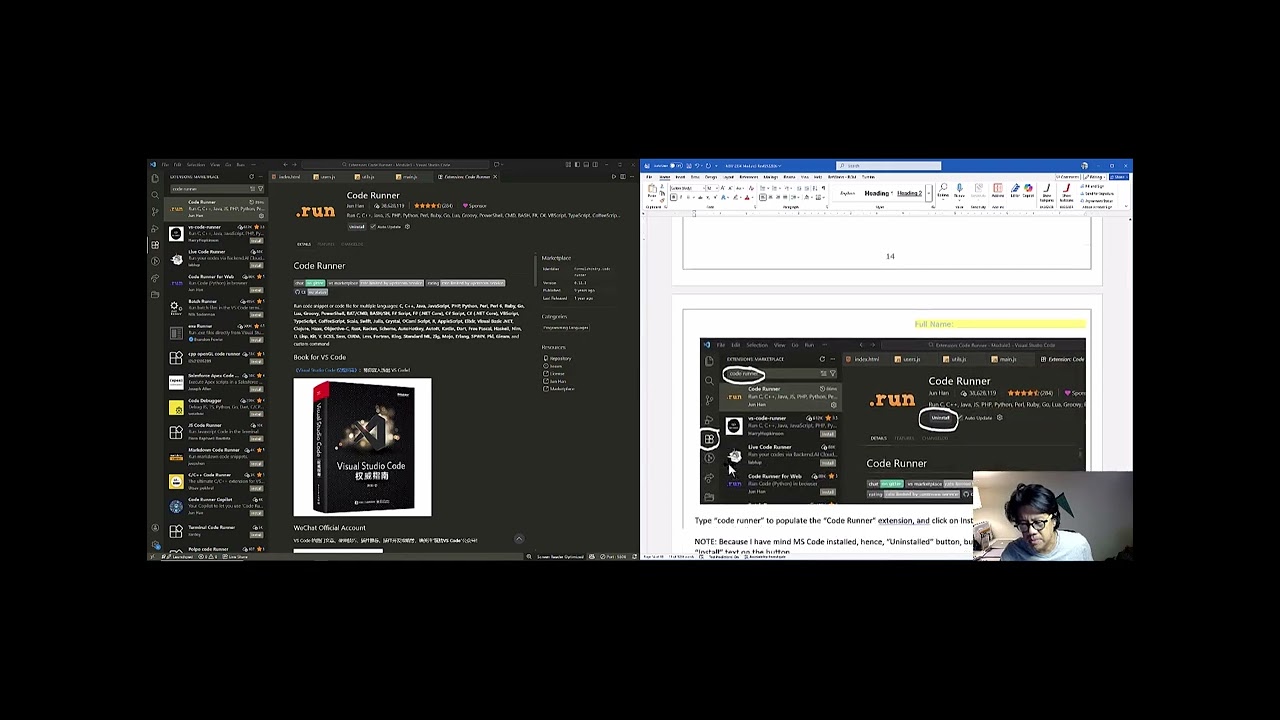Pick a text highlight color in Word

coord(737,197)
